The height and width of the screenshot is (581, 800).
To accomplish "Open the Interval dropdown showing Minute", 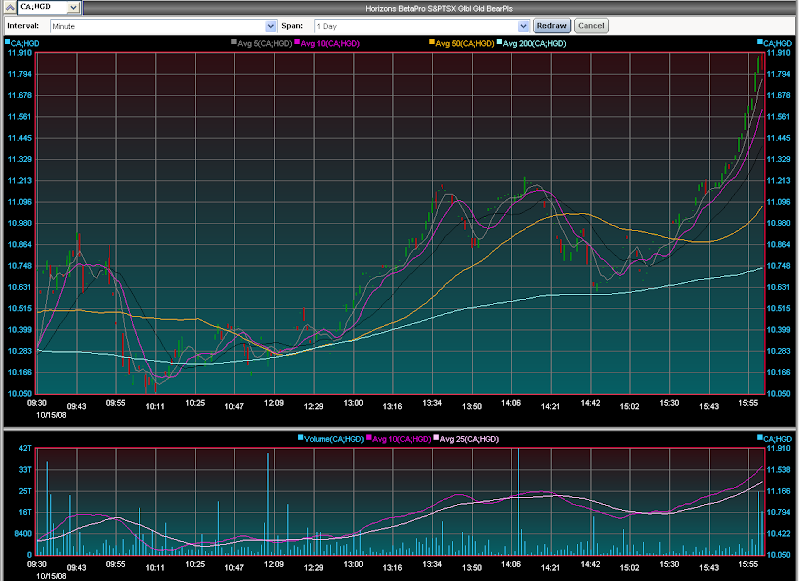I will (x=163, y=26).
